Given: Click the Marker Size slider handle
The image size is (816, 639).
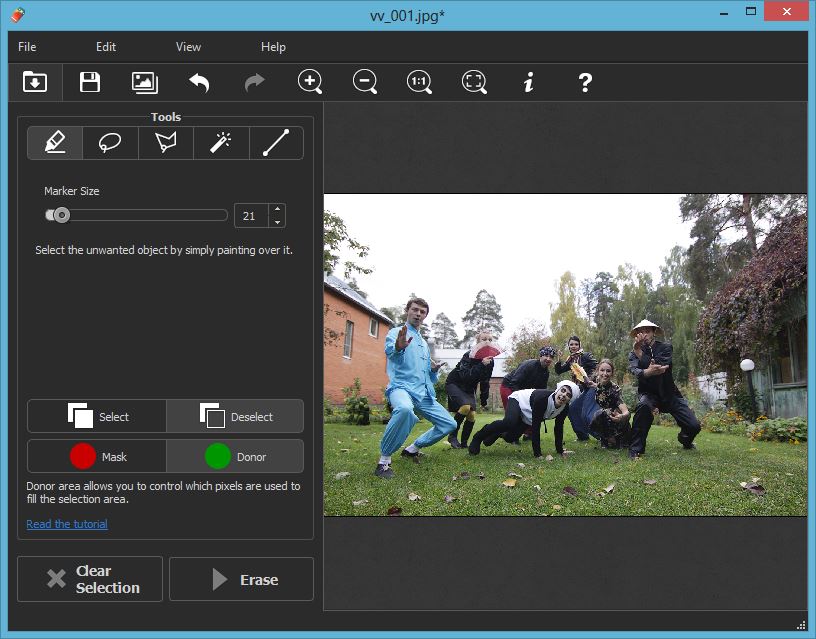Looking at the screenshot, I should [x=61, y=215].
